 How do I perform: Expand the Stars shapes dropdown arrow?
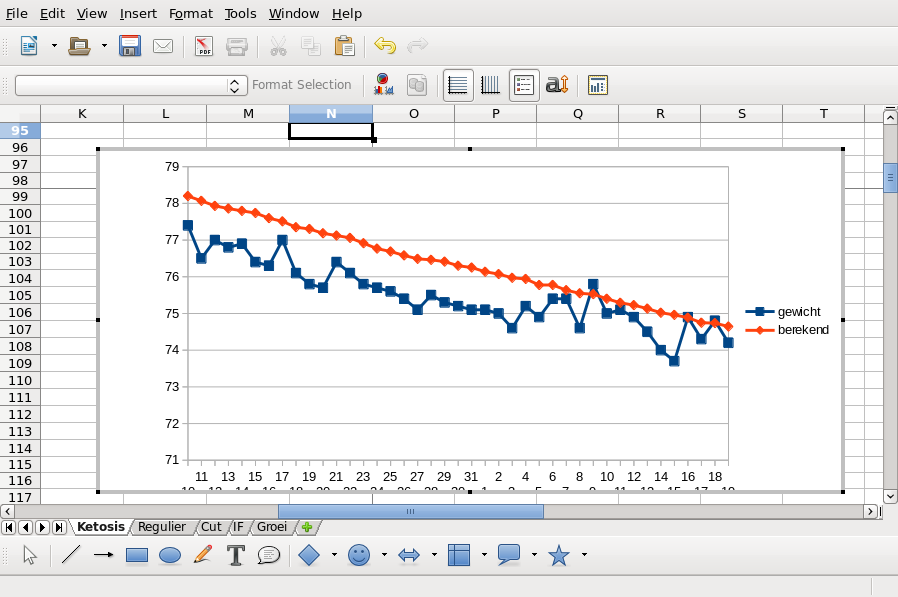(x=584, y=555)
